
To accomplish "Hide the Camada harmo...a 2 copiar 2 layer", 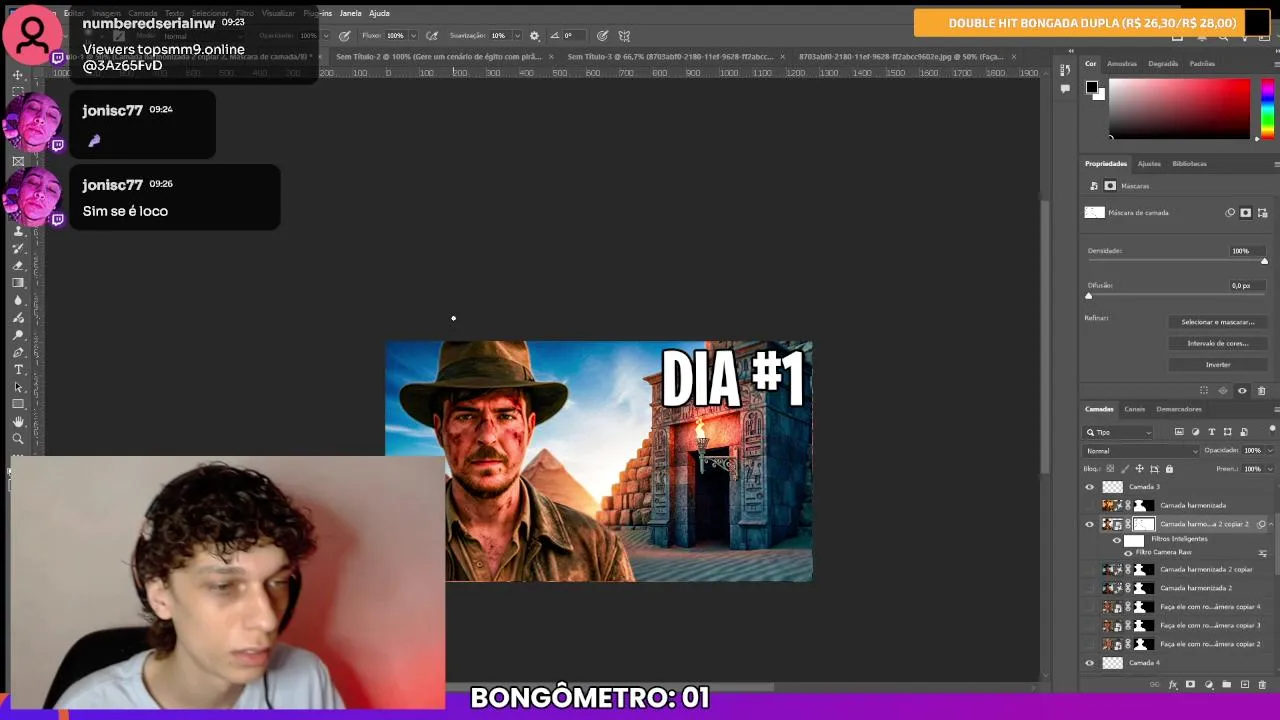I will coord(1090,524).
